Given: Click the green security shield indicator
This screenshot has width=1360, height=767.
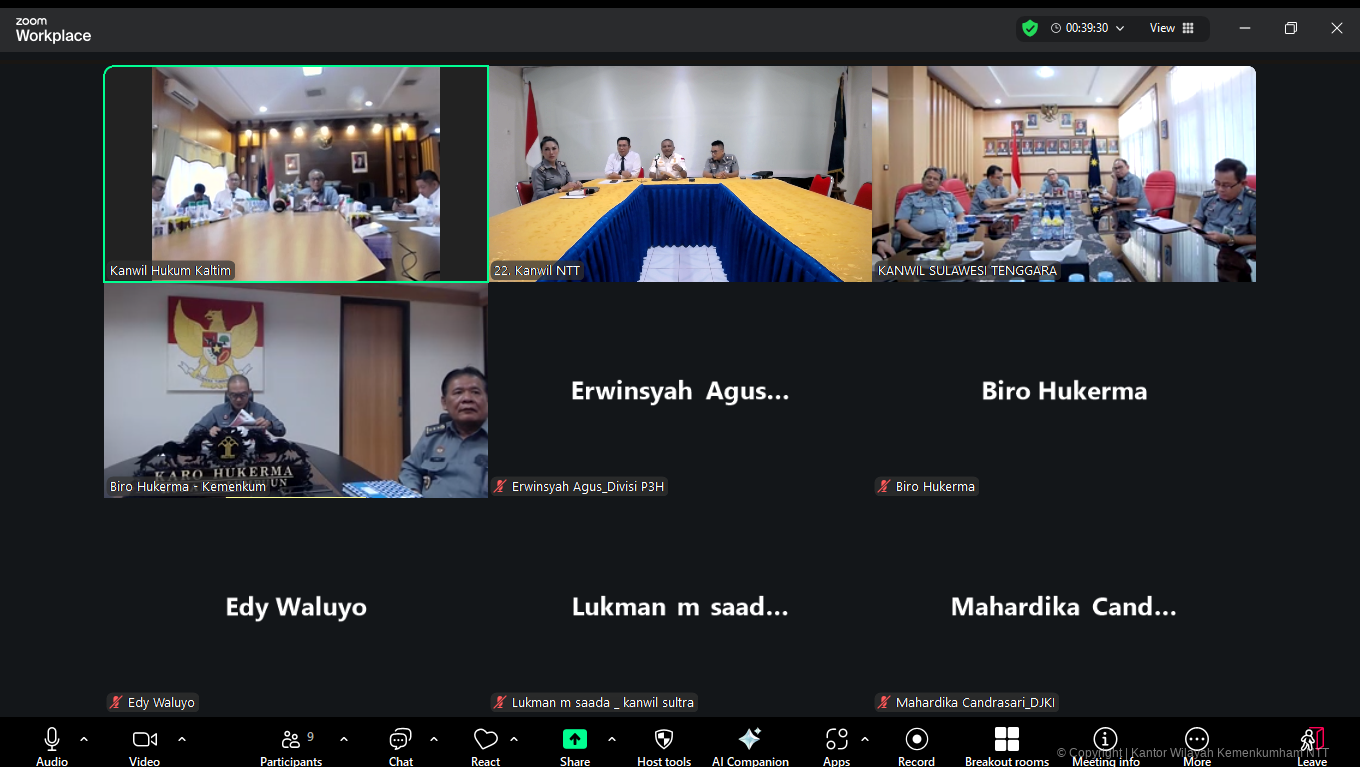Looking at the screenshot, I should coord(1029,28).
